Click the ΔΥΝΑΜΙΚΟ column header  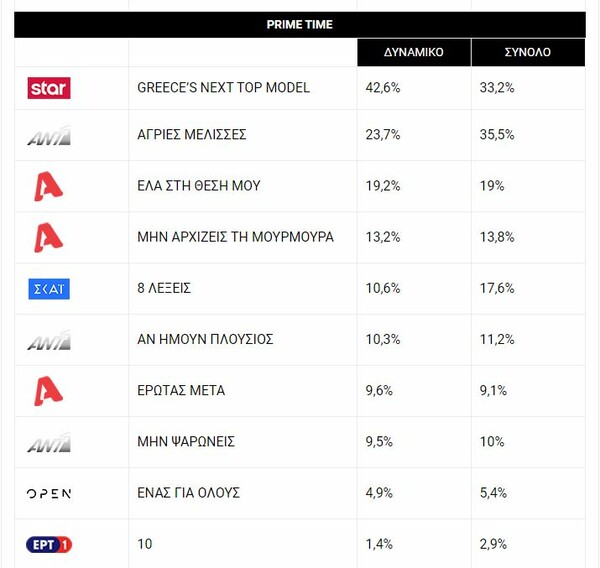point(414,52)
